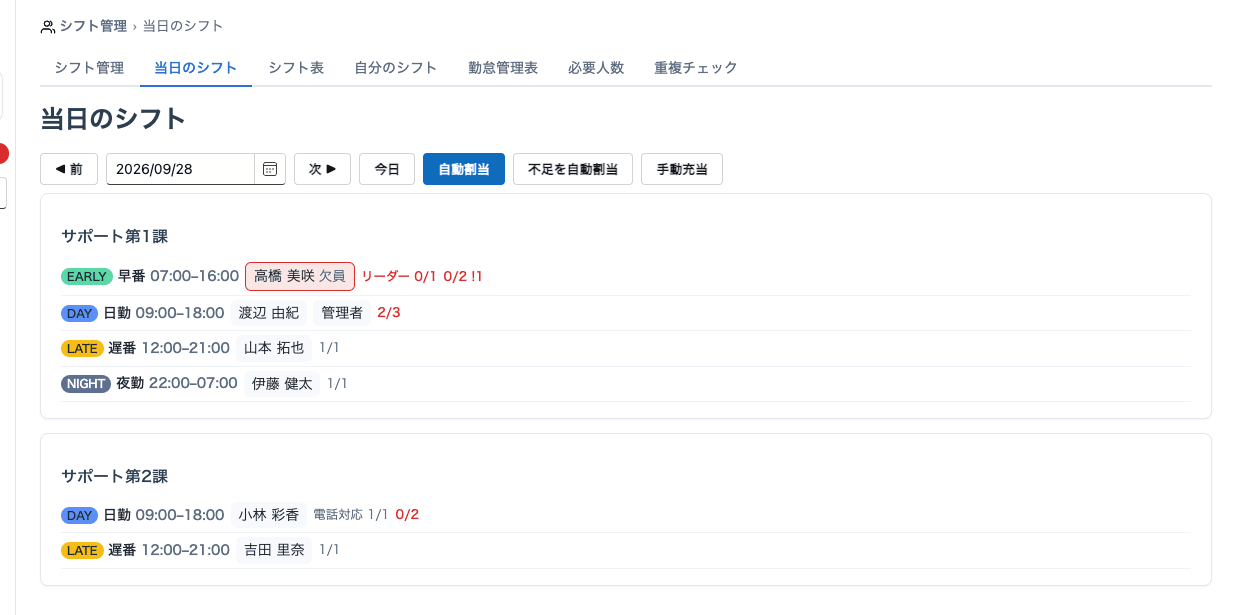The image size is (1236, 615).
Task: Click the サポート第2課 section heading
Action: click(114, 476)
